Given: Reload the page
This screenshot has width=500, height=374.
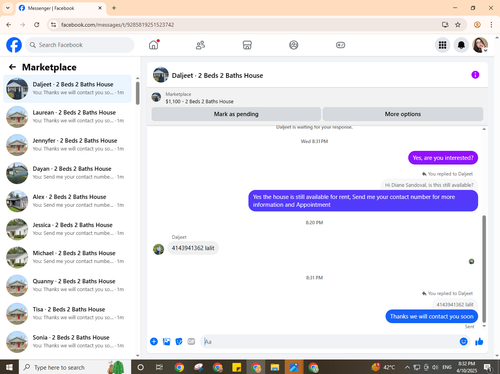Looking at the screenshot, I should coord(37,25).
